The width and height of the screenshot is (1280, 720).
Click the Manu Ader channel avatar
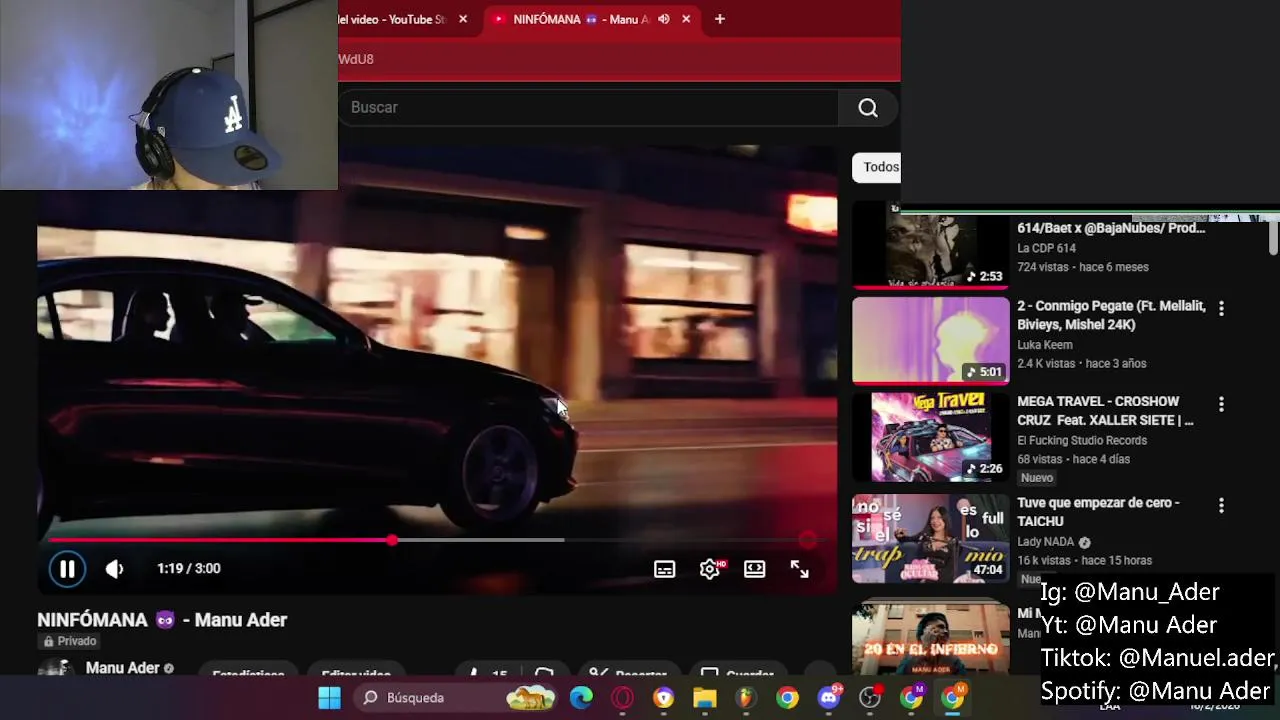tap(55, 668)
